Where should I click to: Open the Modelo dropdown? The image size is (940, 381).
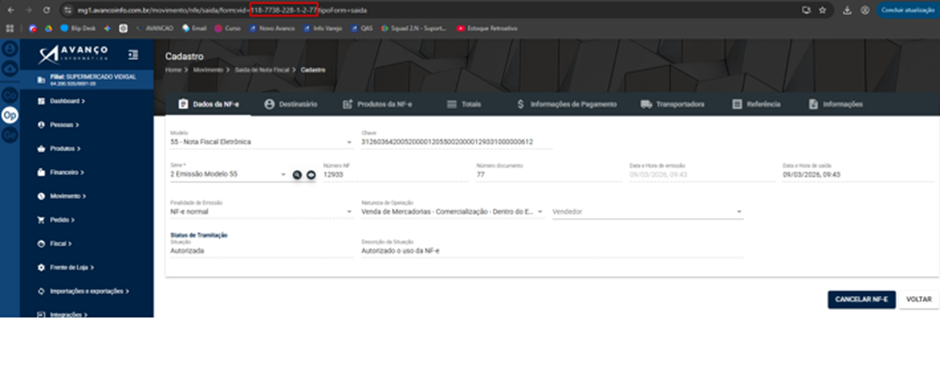click(x=261, y=142)
